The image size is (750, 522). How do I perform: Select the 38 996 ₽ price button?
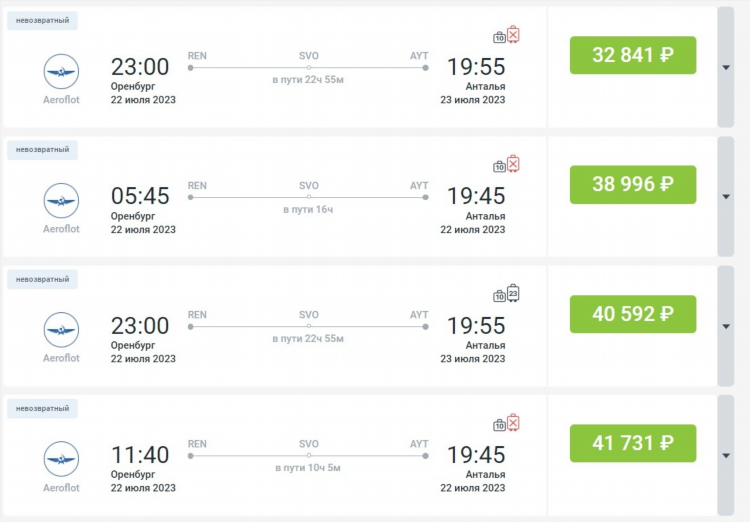[x=633, y=185]
